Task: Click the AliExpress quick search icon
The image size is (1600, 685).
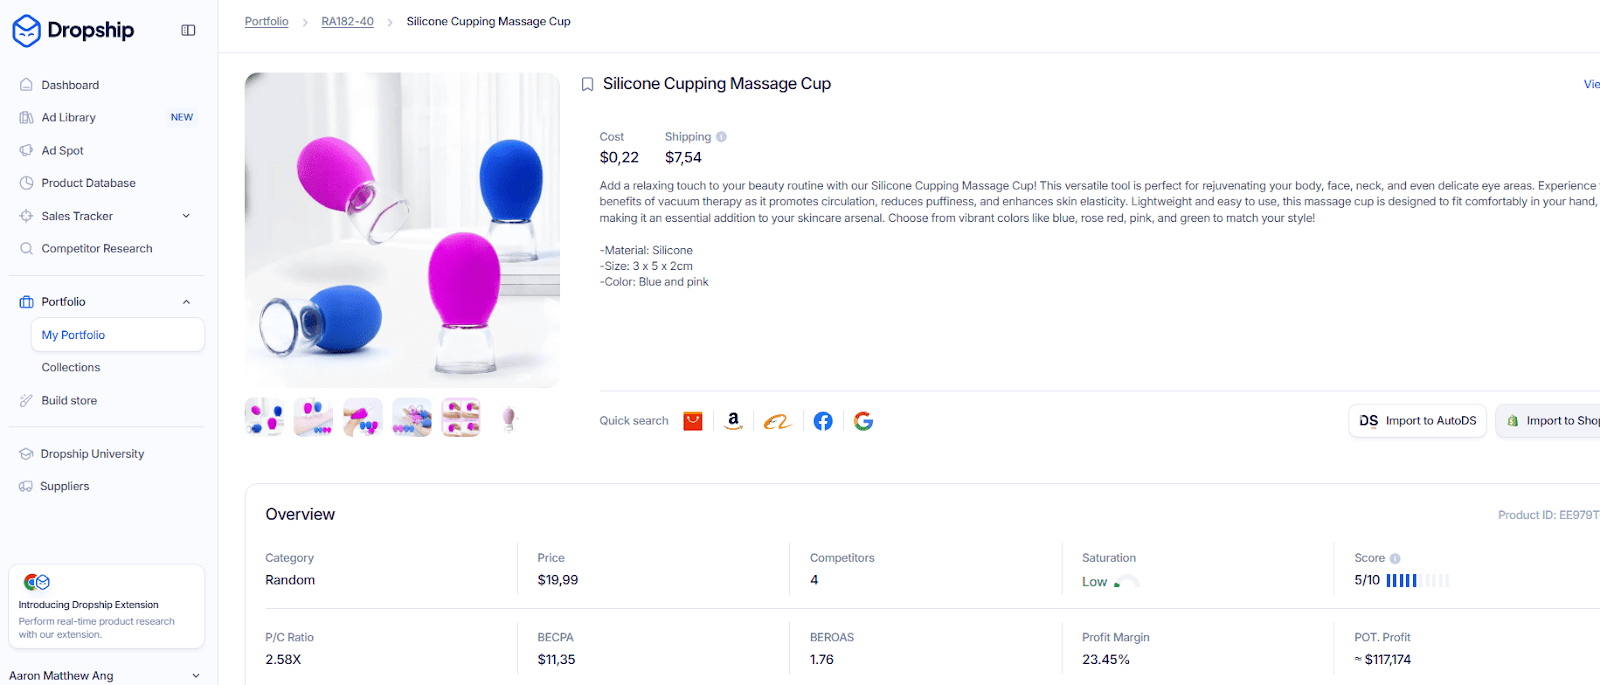Action: [x=693, y=421]
